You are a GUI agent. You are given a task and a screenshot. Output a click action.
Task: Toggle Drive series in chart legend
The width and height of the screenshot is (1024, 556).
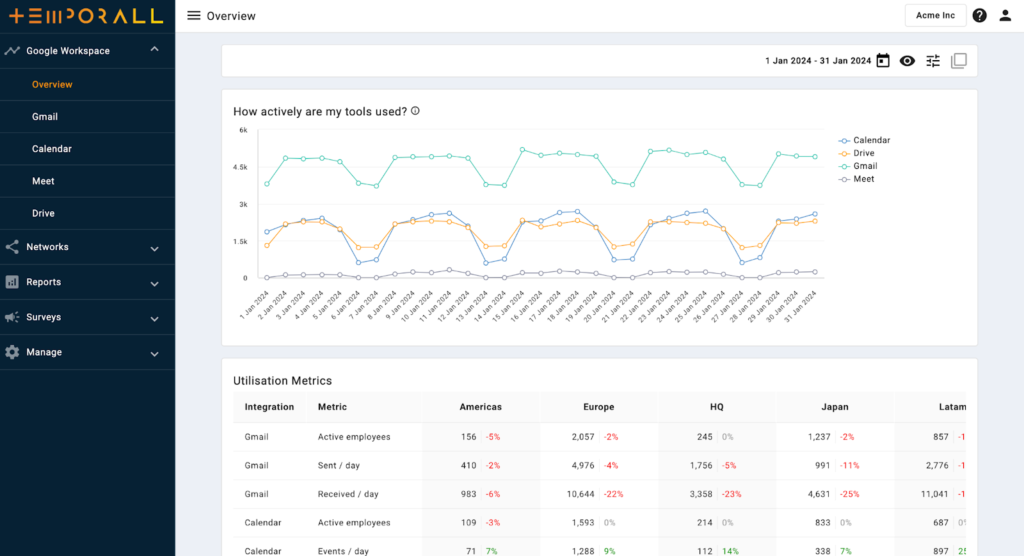pos(856,153)
